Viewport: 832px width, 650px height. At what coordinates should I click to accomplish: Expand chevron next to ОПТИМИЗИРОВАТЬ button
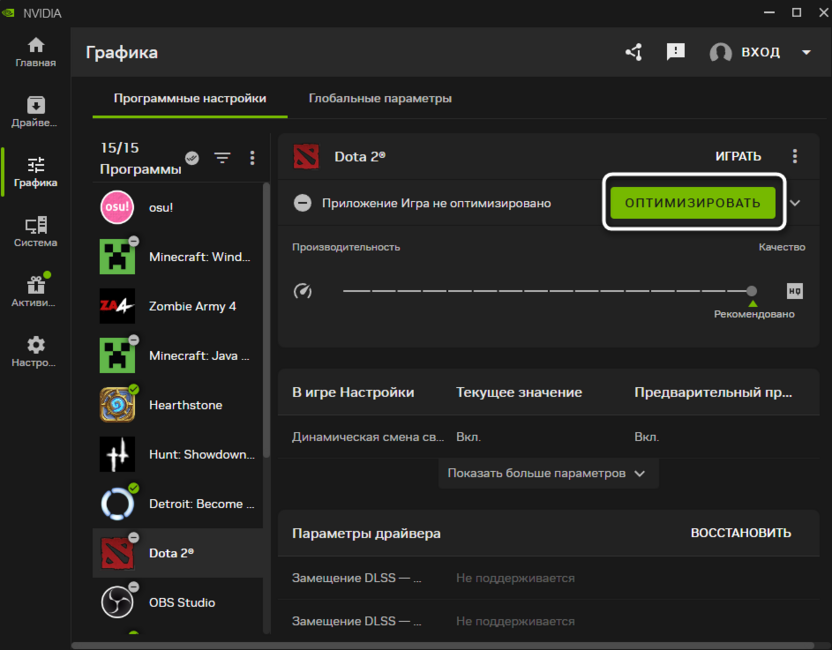tap(795, 203)
